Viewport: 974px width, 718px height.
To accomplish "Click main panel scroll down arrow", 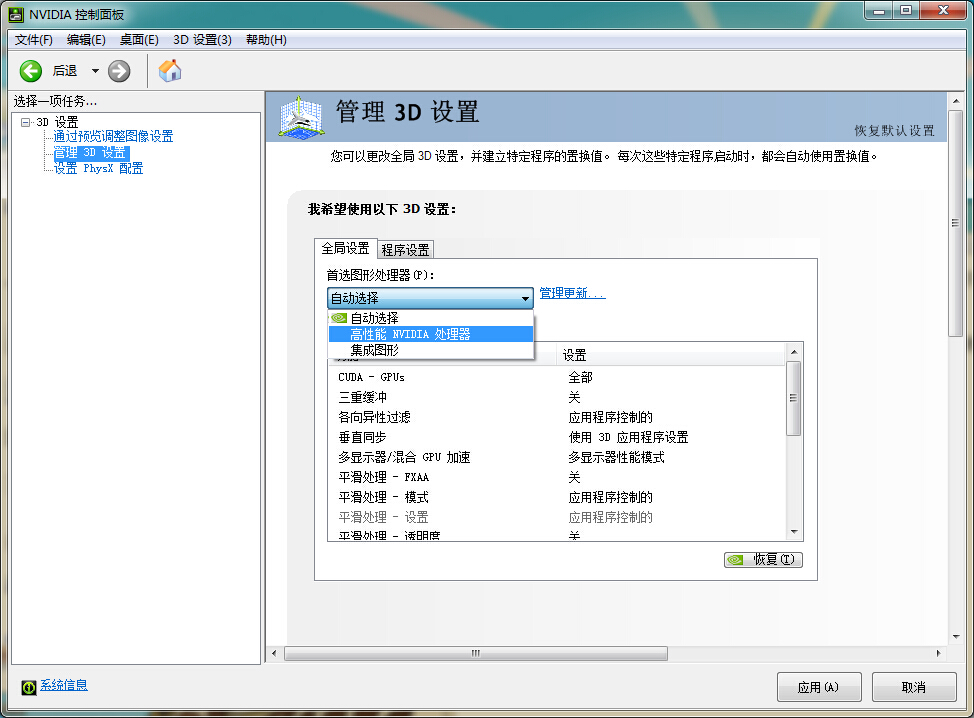I will coord(955,637).
